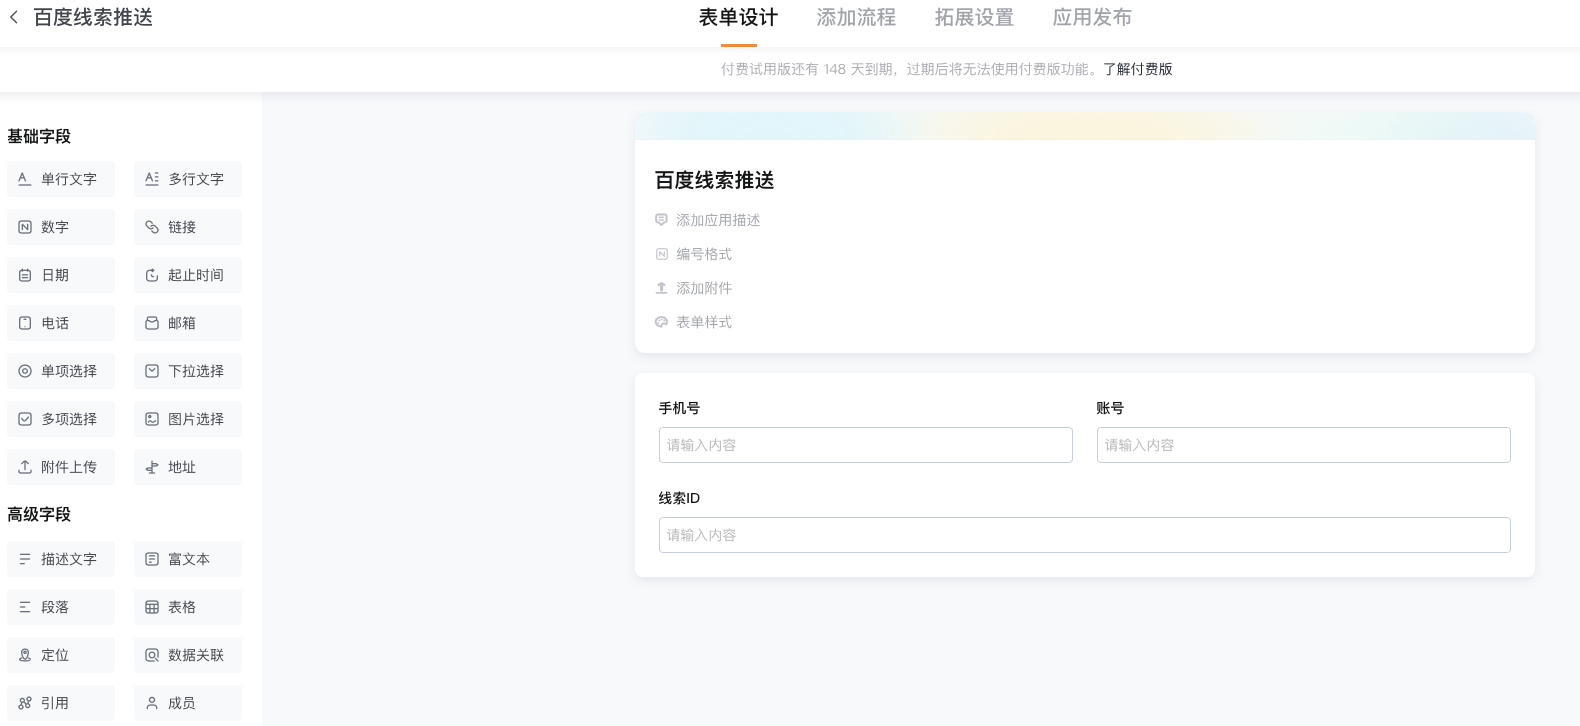Select the 手机号 field label

(x=679, y=408)
